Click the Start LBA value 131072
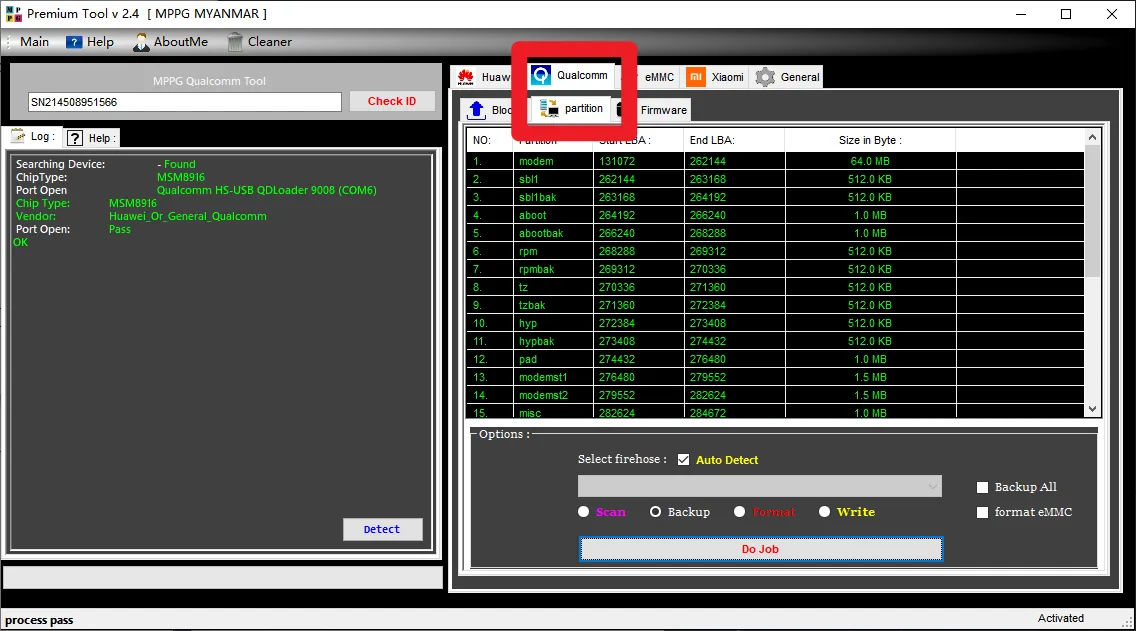 (x=617, y=161)
